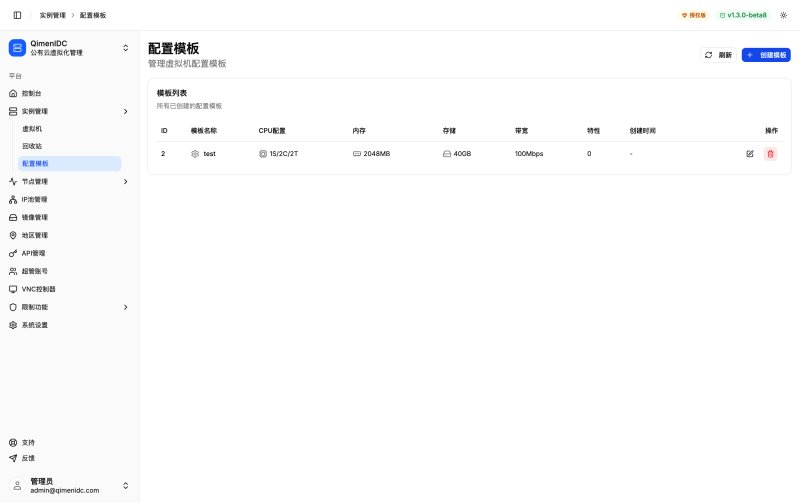Open IP池管理 page
Viewport: 800px width, 503px height.
point(68,199)
